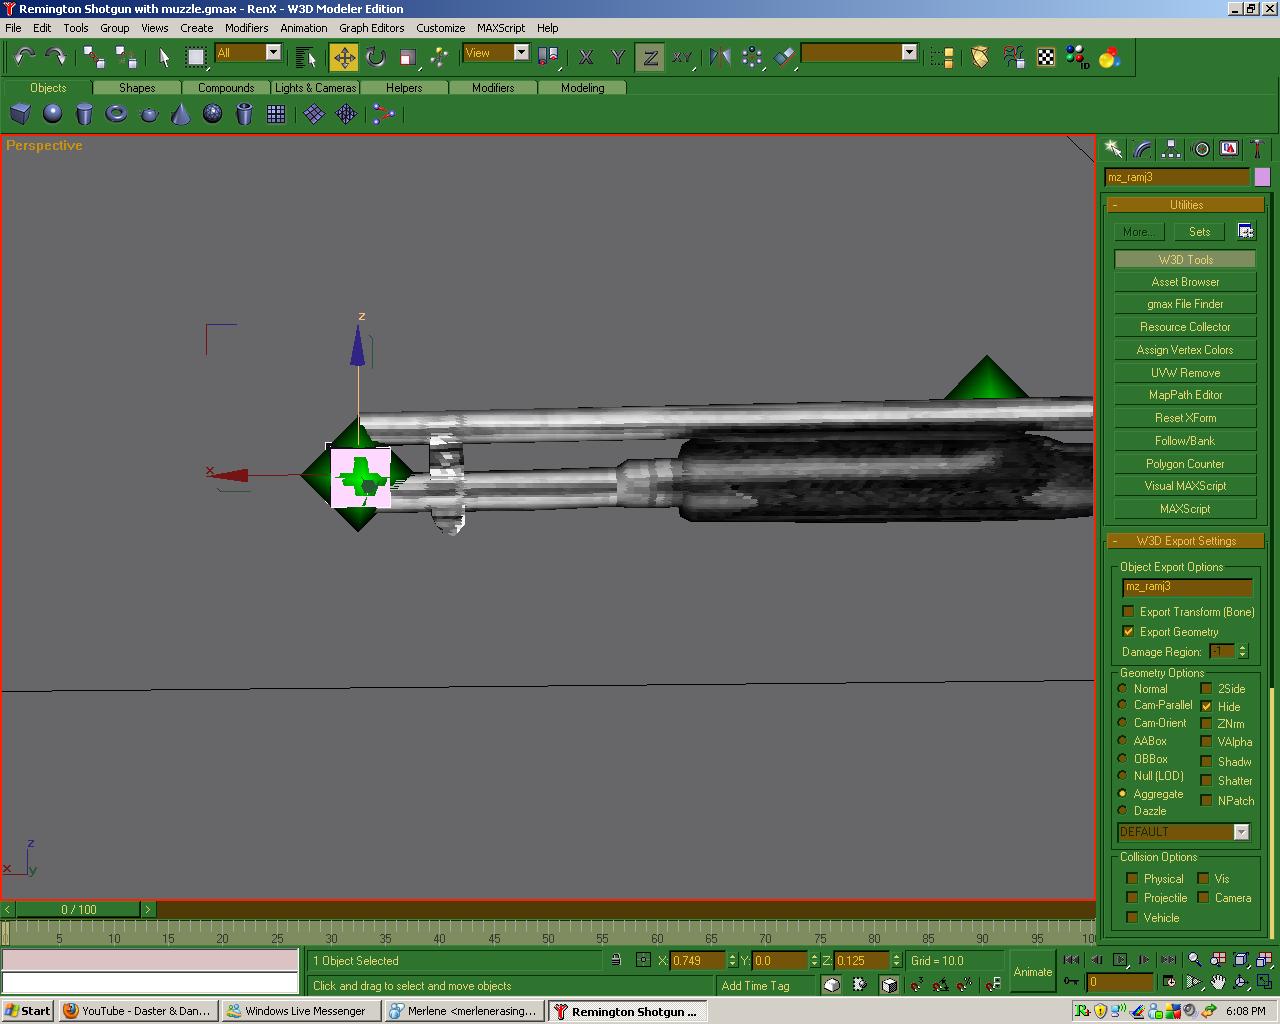Click the Torus primitive icon
1280x1024 pixels.
click(x=117, y=115)
